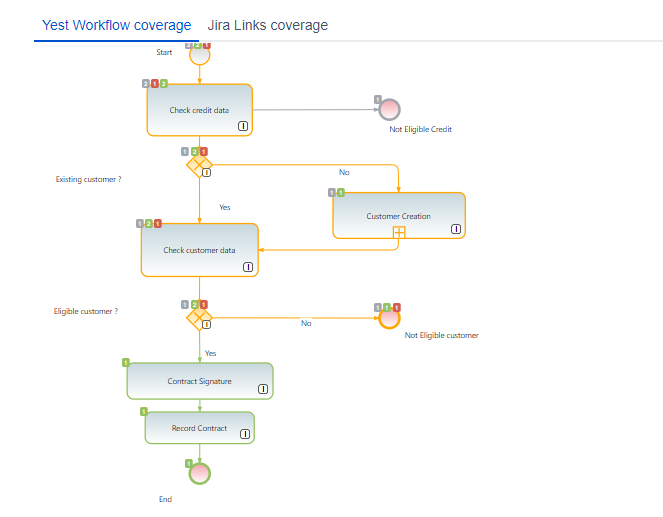Expand the Customer Creation sub-process plus marker
This screenshot has height=517, width=663.
pyautogui.click(x=399, y=232)
